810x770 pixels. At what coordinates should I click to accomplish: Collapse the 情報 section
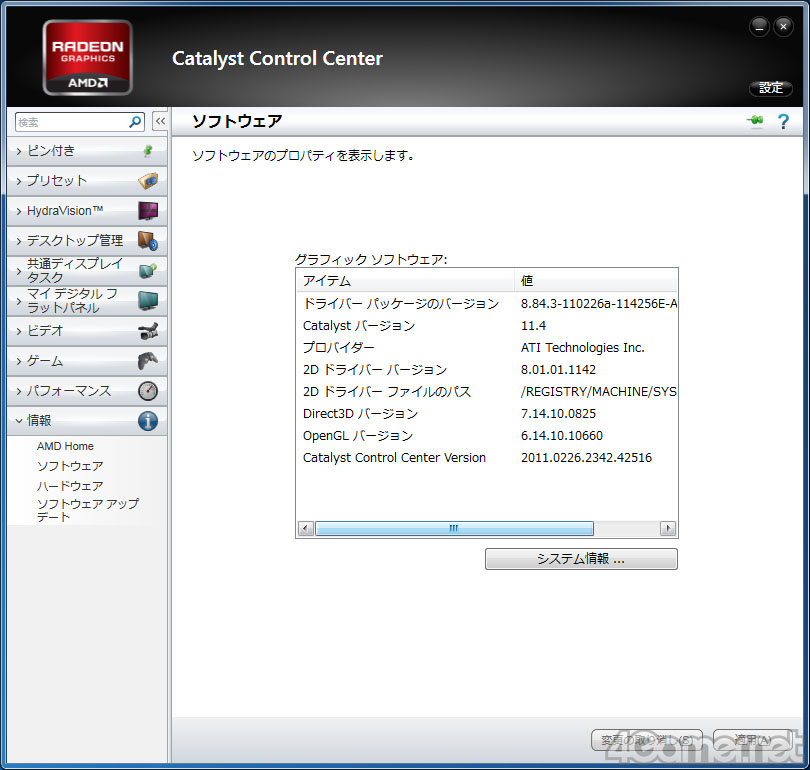[x=87, y=421]
